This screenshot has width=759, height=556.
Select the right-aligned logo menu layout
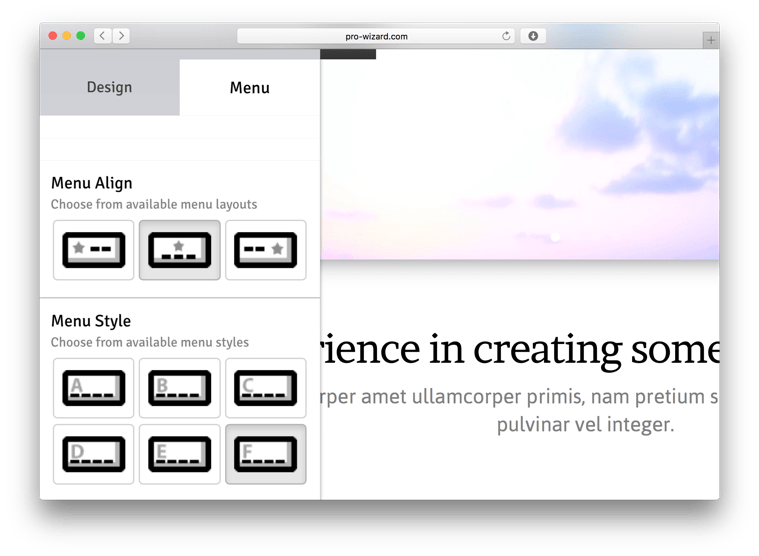tap(266, 250)
